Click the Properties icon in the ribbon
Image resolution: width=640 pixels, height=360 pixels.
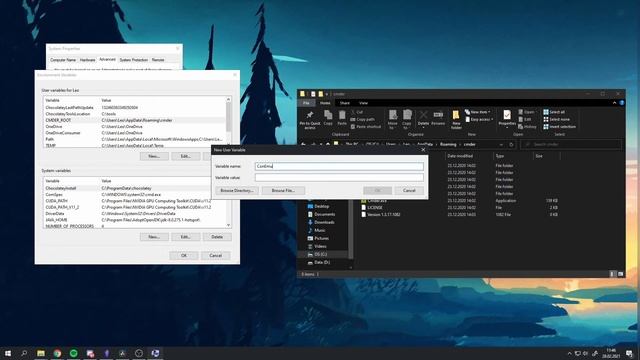tap(507, 118)
